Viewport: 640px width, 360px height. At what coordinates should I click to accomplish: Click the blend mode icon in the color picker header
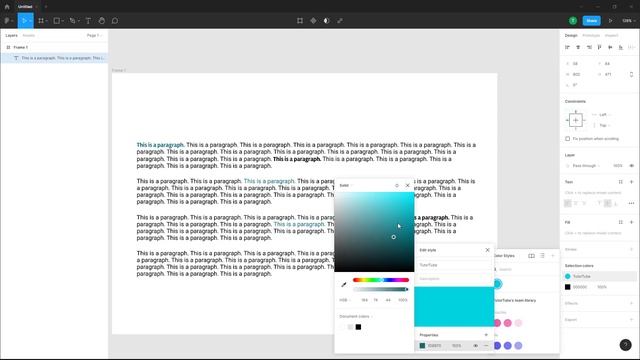tap(397, 186)
